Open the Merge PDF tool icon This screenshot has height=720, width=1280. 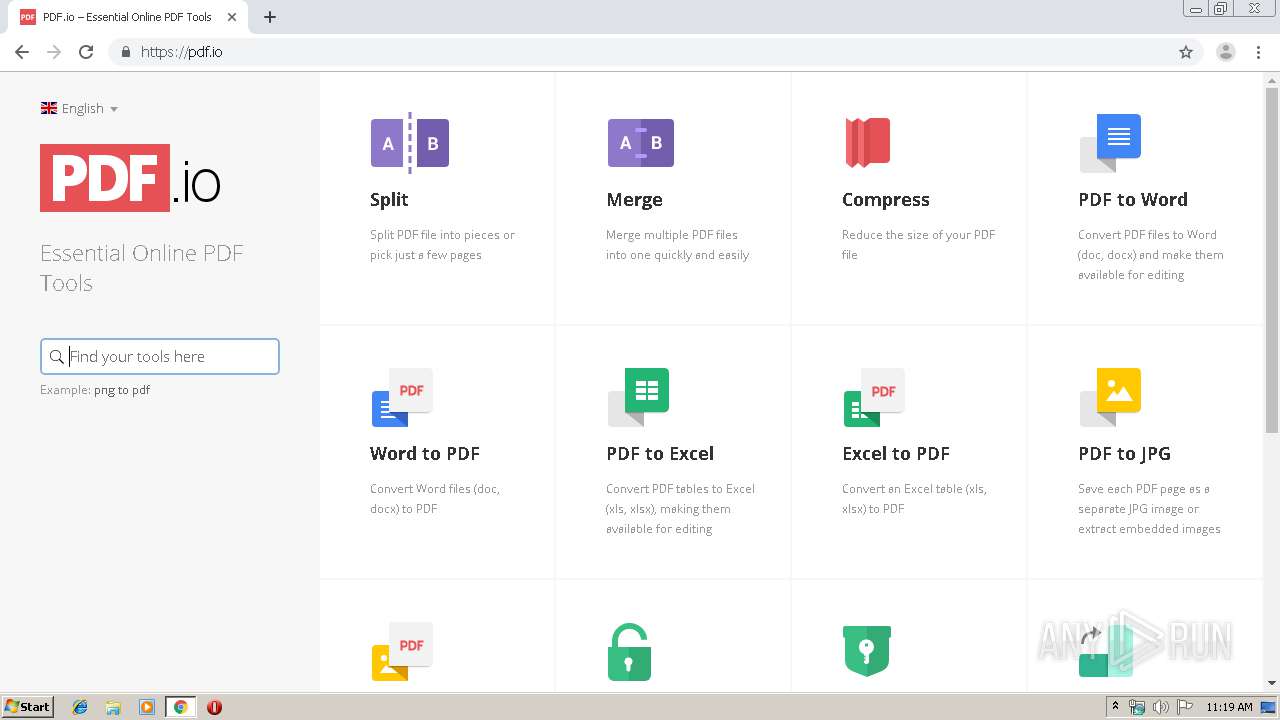(x=640, y=143)
